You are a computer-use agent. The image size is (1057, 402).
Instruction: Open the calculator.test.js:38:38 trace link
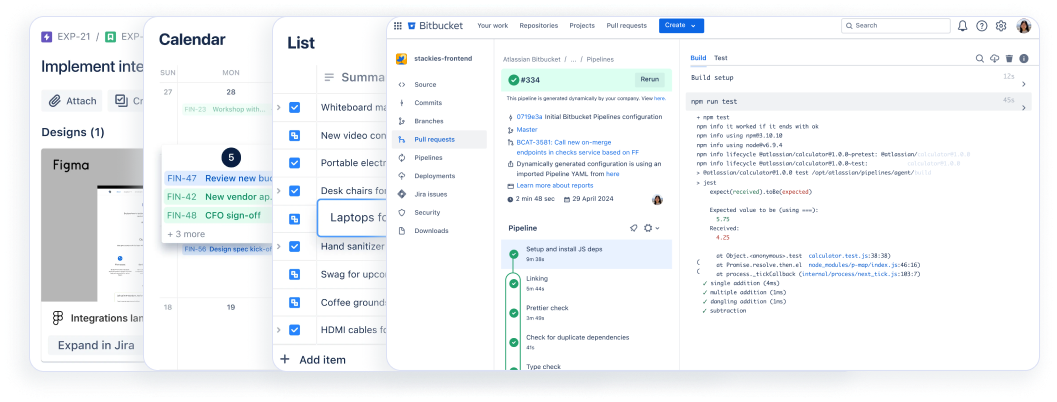849,256
